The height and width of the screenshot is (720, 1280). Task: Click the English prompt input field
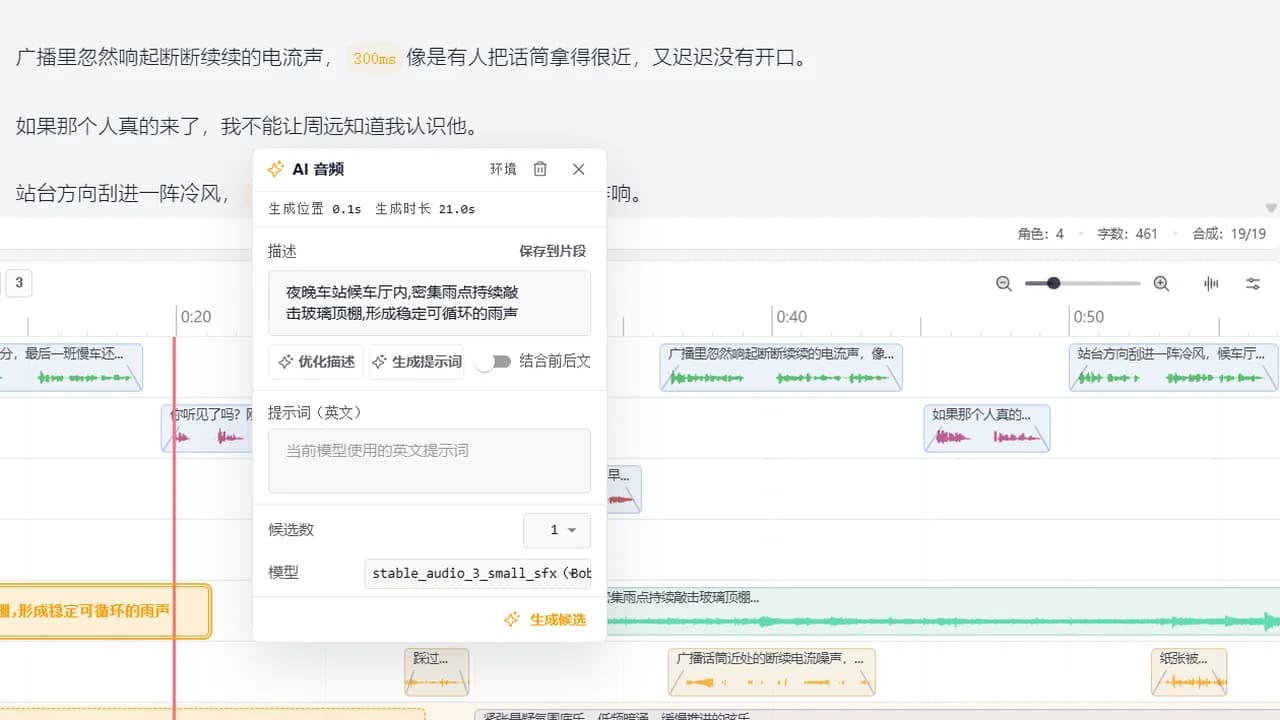[x=429, y=460]
